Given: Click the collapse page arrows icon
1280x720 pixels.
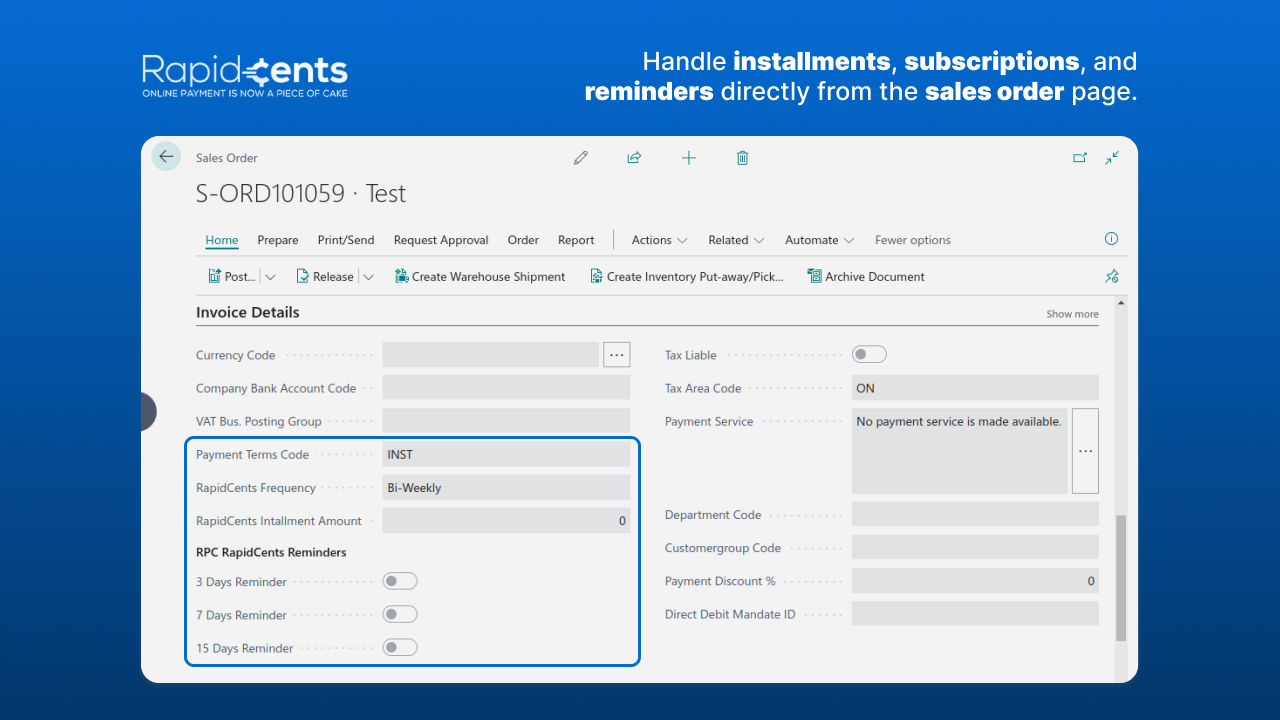Looking at the screenshot, I should click(x=1112, y=158).
